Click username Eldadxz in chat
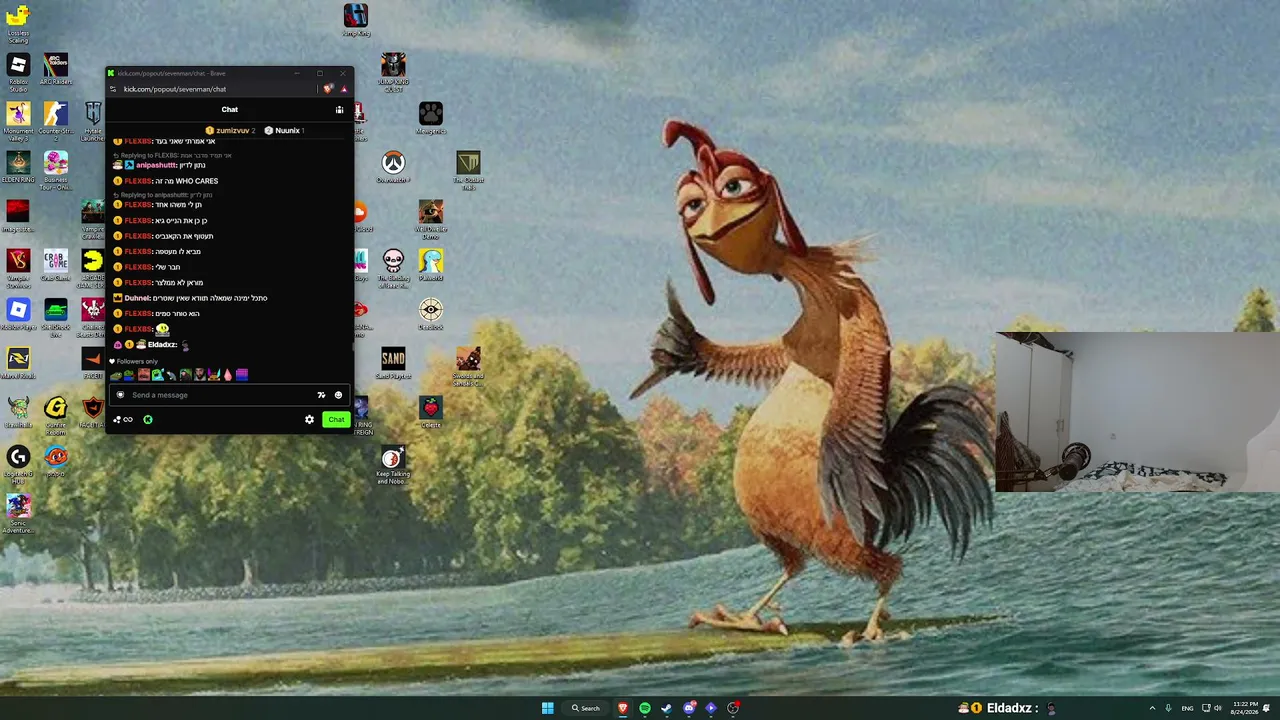1280x720 pixels. pos(162,345)
